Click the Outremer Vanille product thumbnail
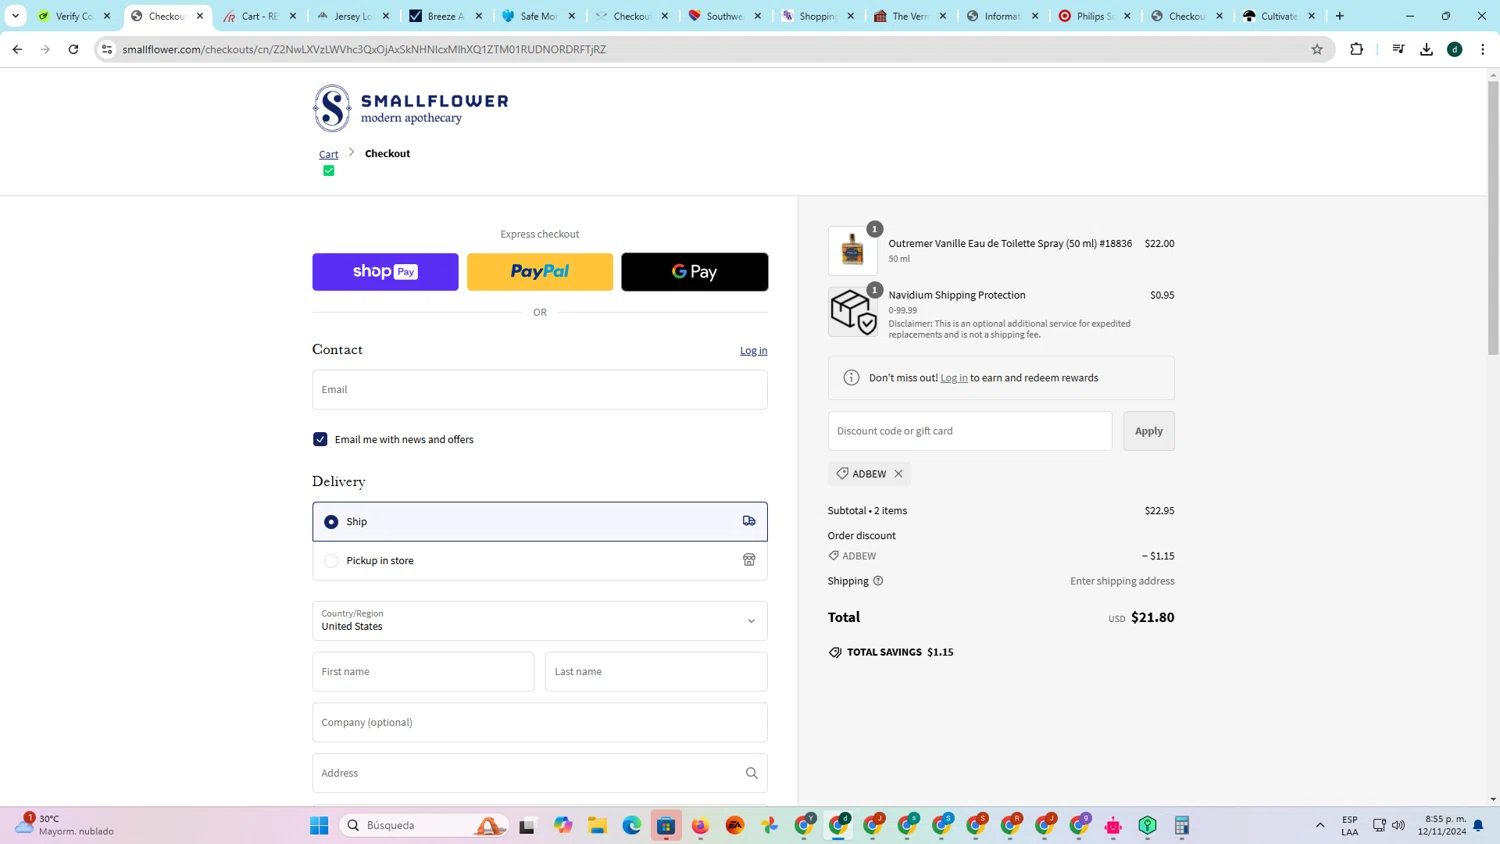The width and height of the screenshot is (1500, 844). [852, 251]
